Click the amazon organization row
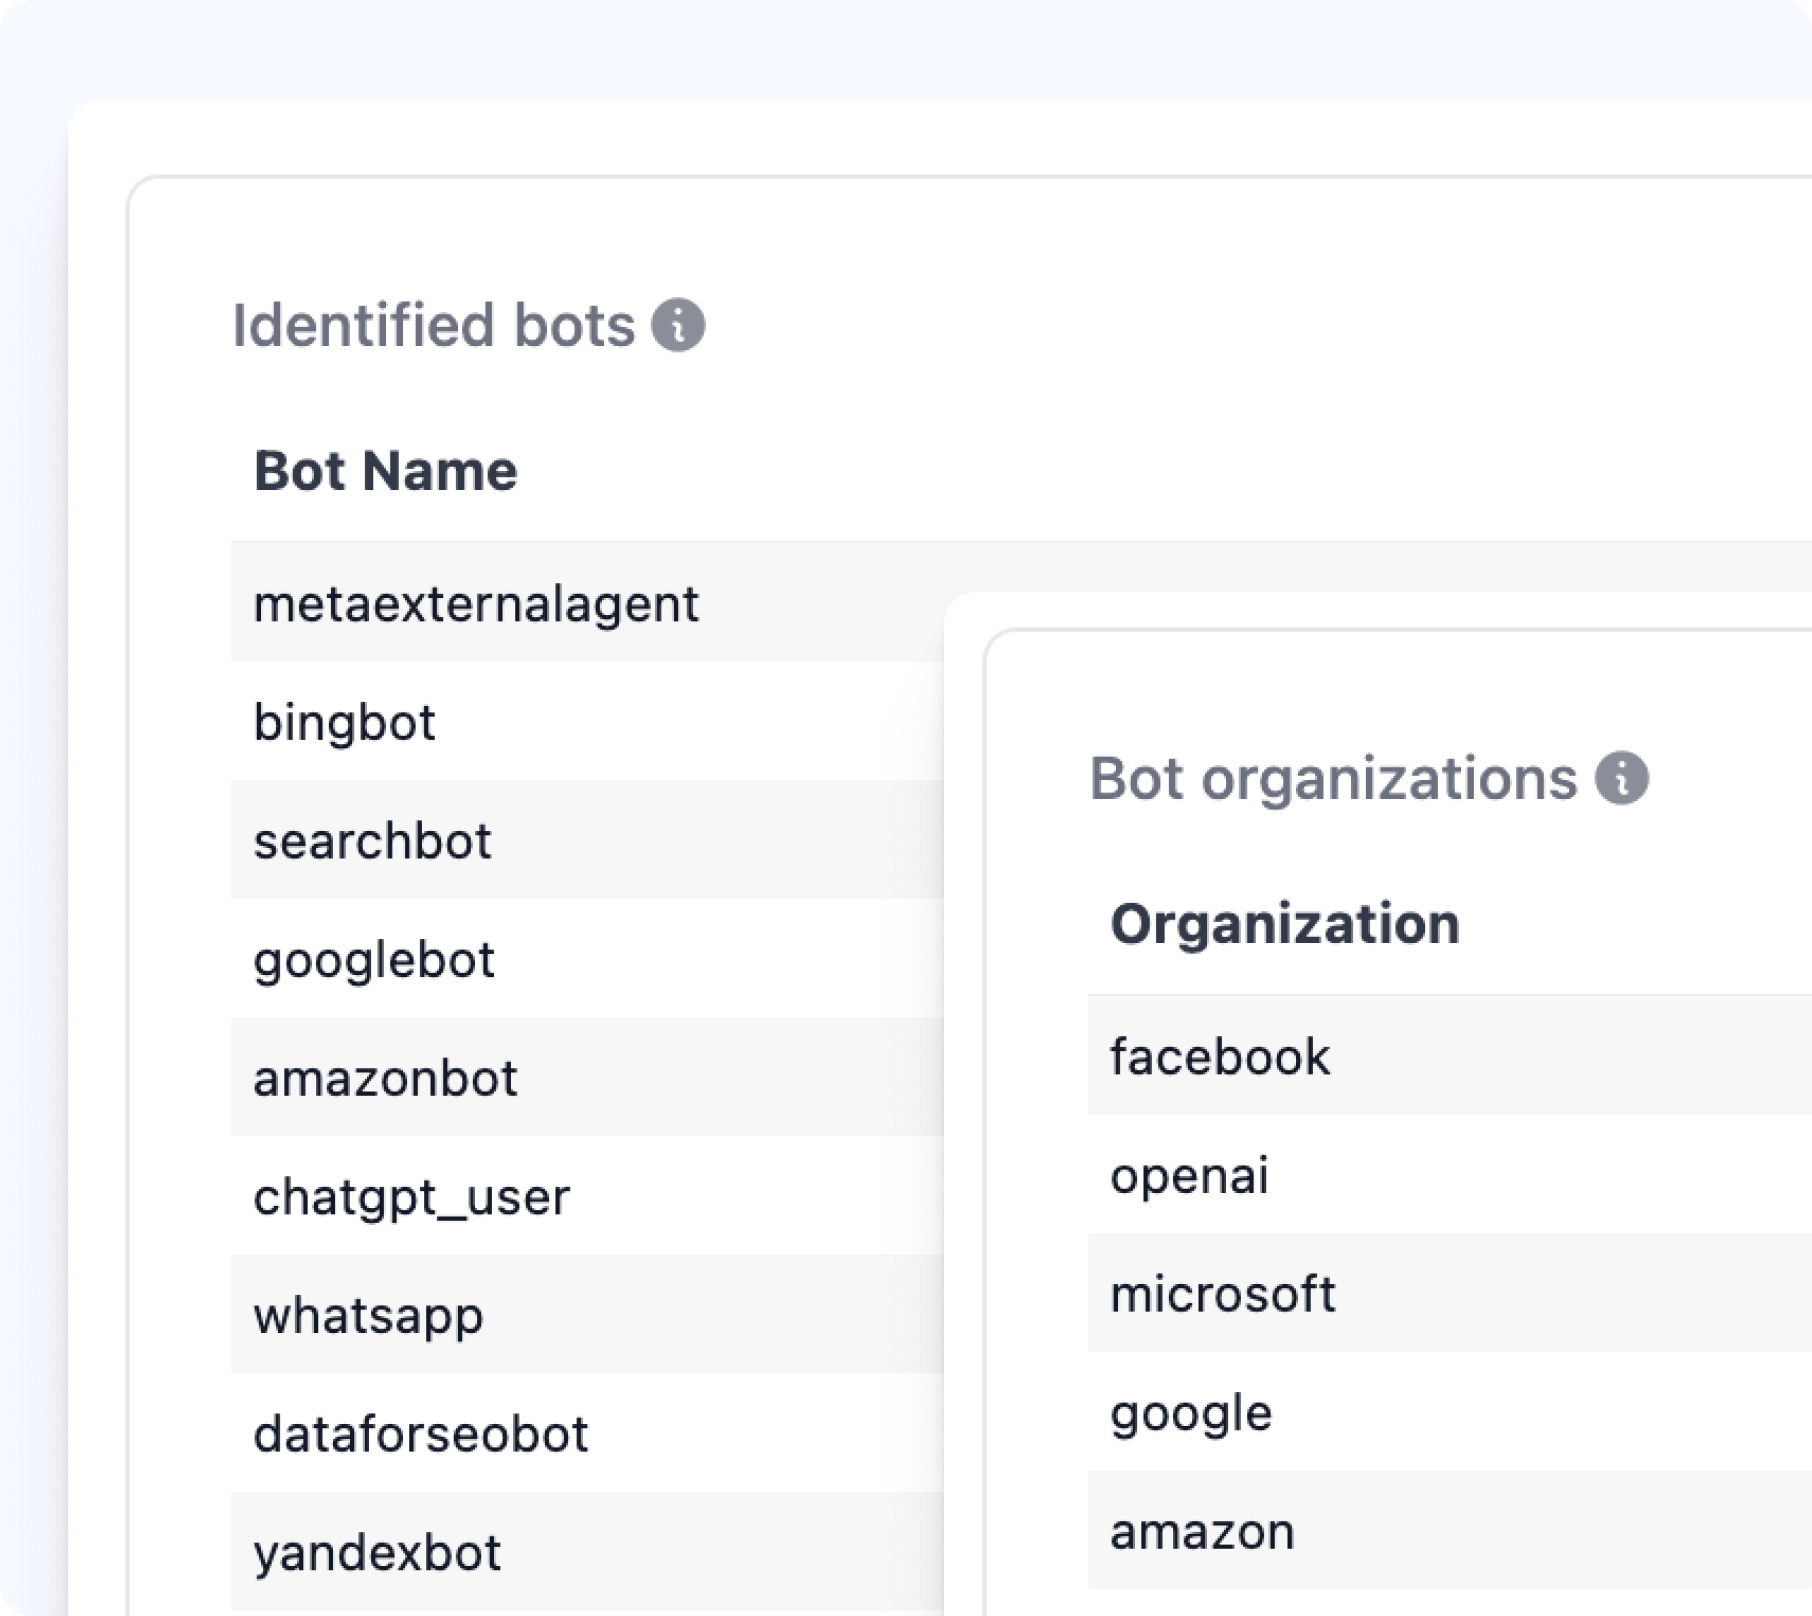The image size is (1812, 1616). click(1202, 1531)
